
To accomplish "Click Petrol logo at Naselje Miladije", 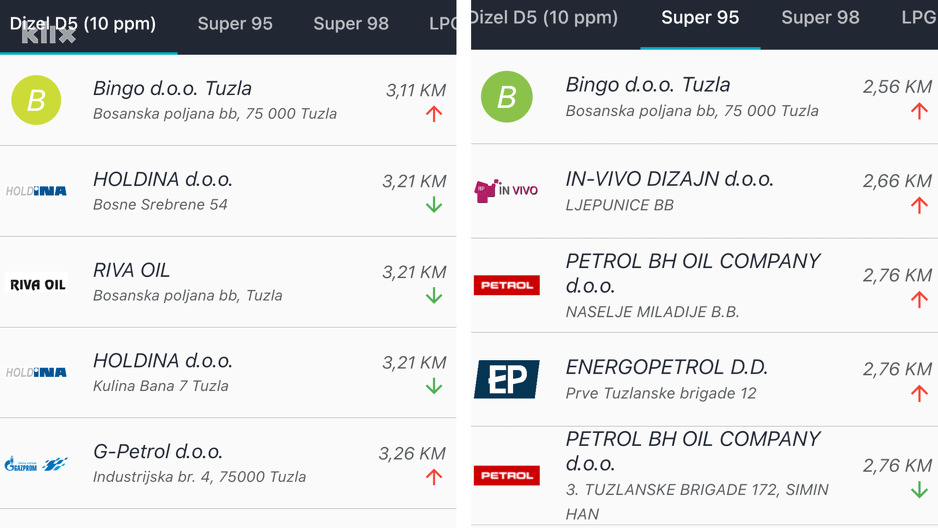I will click(x=506, y=285).
